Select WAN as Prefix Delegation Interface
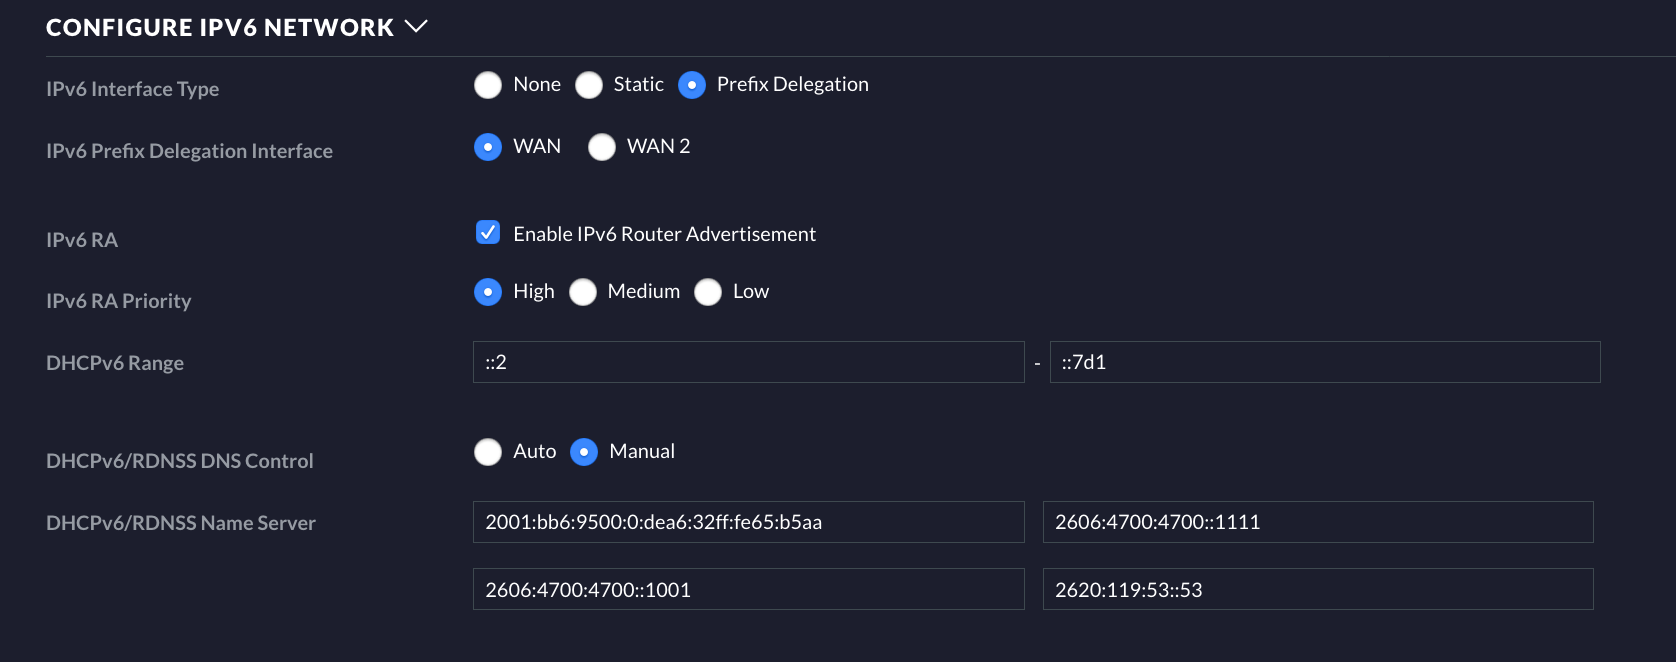Screen dimensions: 1676x662 pos(488,147)
